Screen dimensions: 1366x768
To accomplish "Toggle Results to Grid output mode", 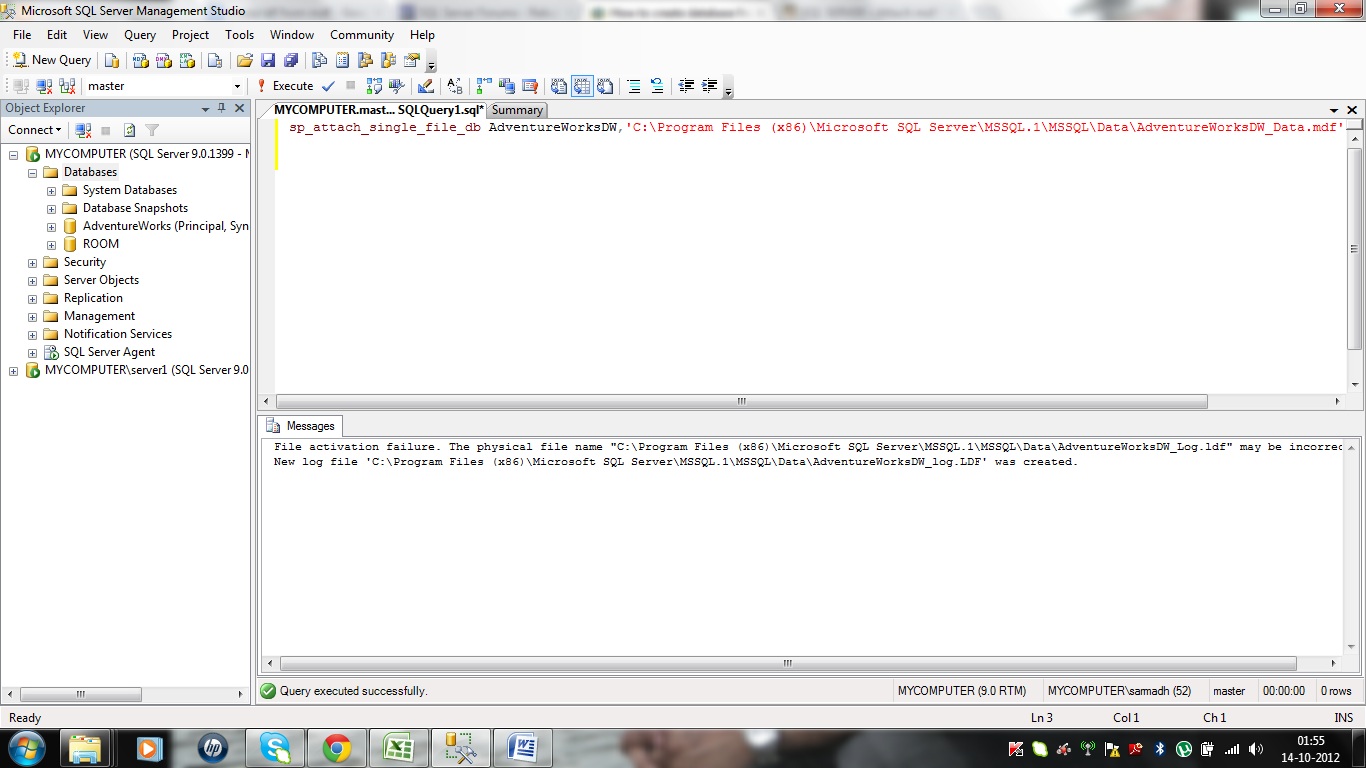I will coord(582,86).
